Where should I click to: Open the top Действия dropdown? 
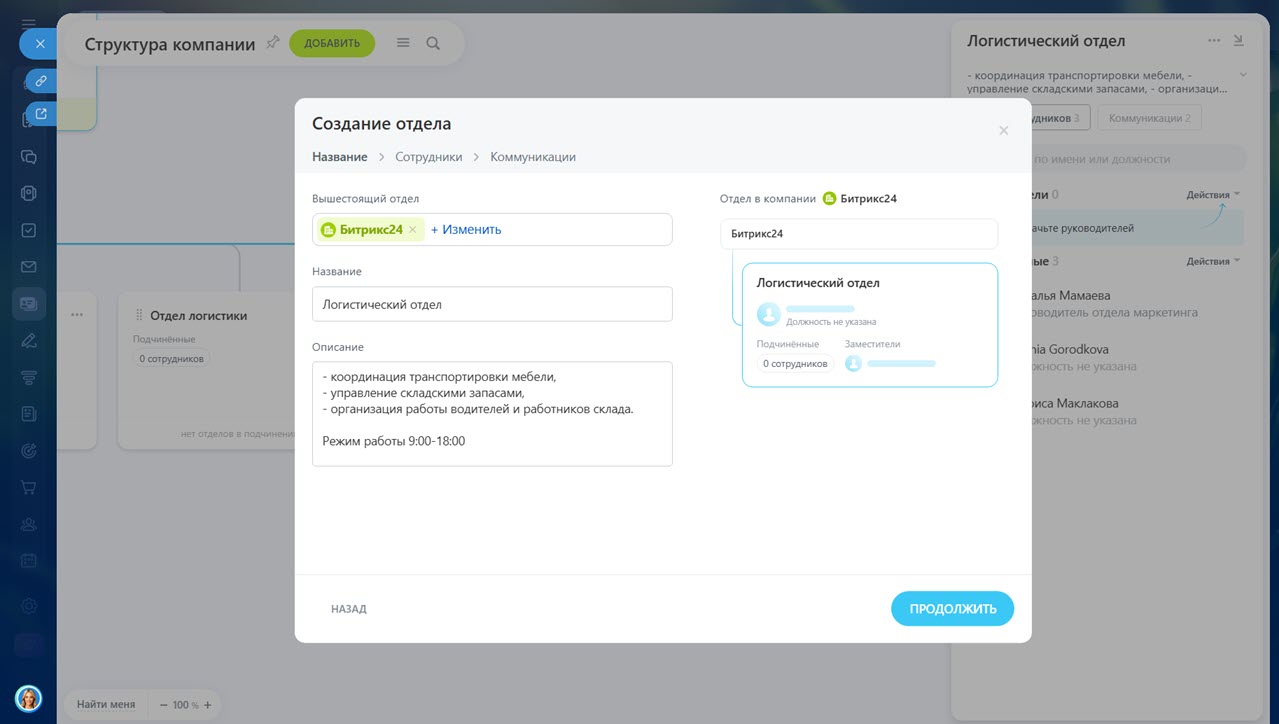tap(1213, 195)
